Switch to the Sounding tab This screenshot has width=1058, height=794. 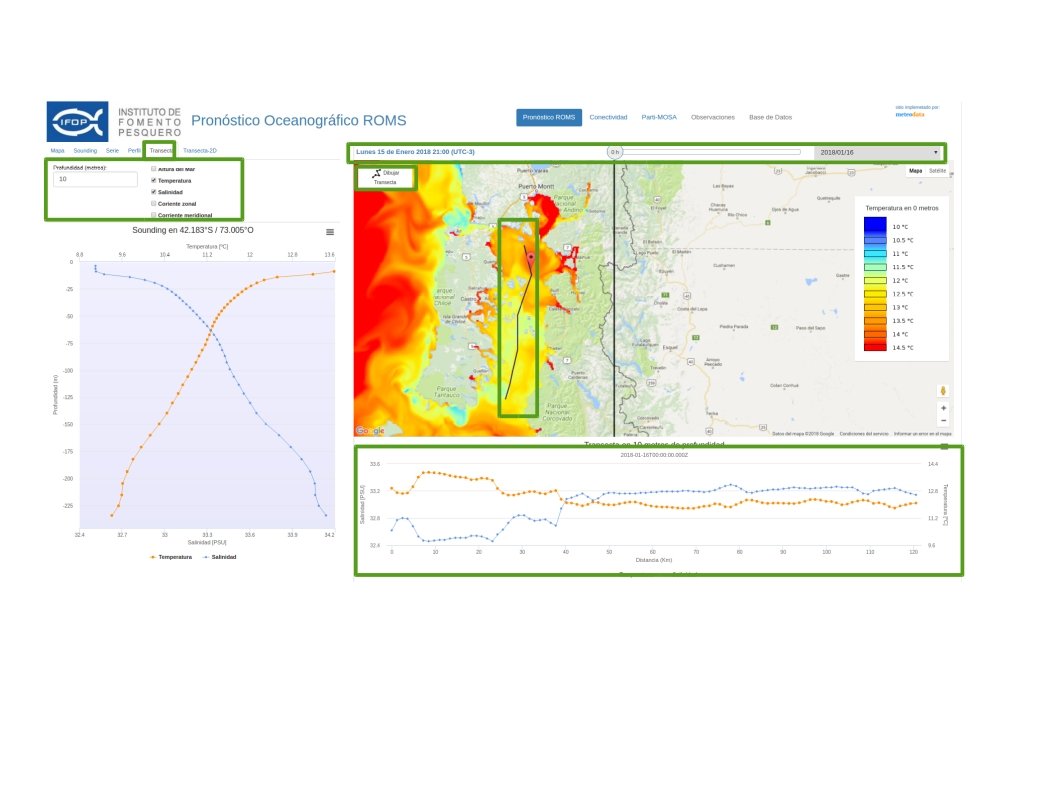85,150
